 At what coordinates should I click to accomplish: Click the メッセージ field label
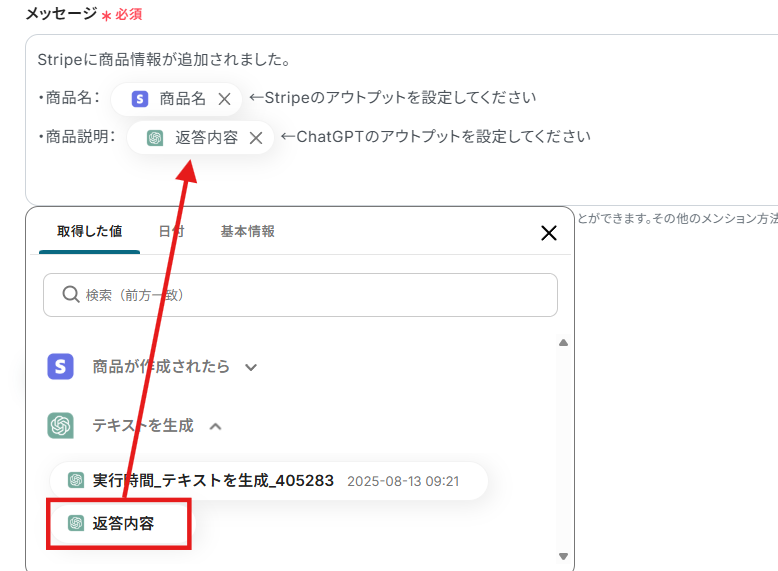pyautogui.click(x=61, y=13)
